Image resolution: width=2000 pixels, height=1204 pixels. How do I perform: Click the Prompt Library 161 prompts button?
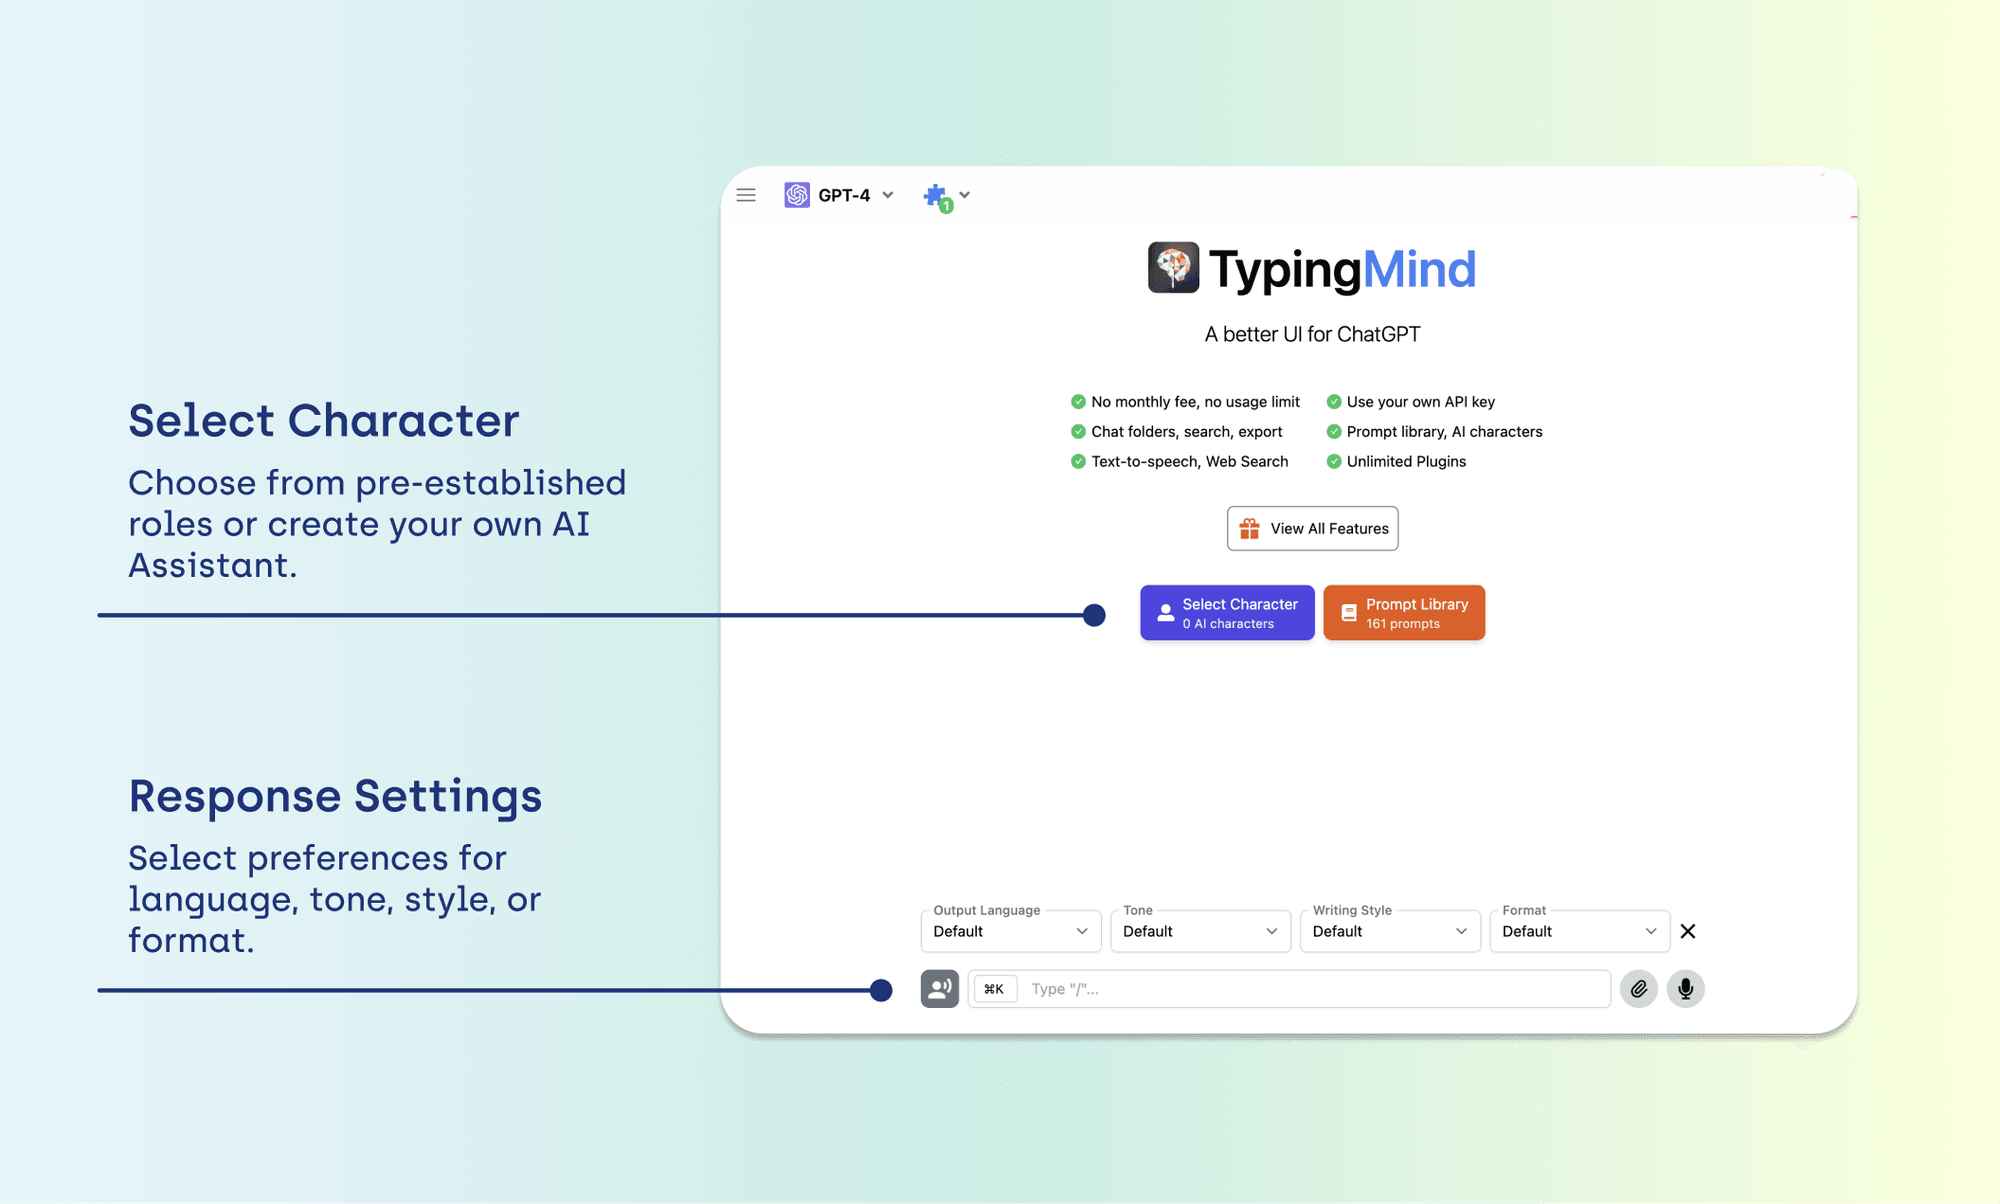pyautogui.click(x=1404, y=611)
